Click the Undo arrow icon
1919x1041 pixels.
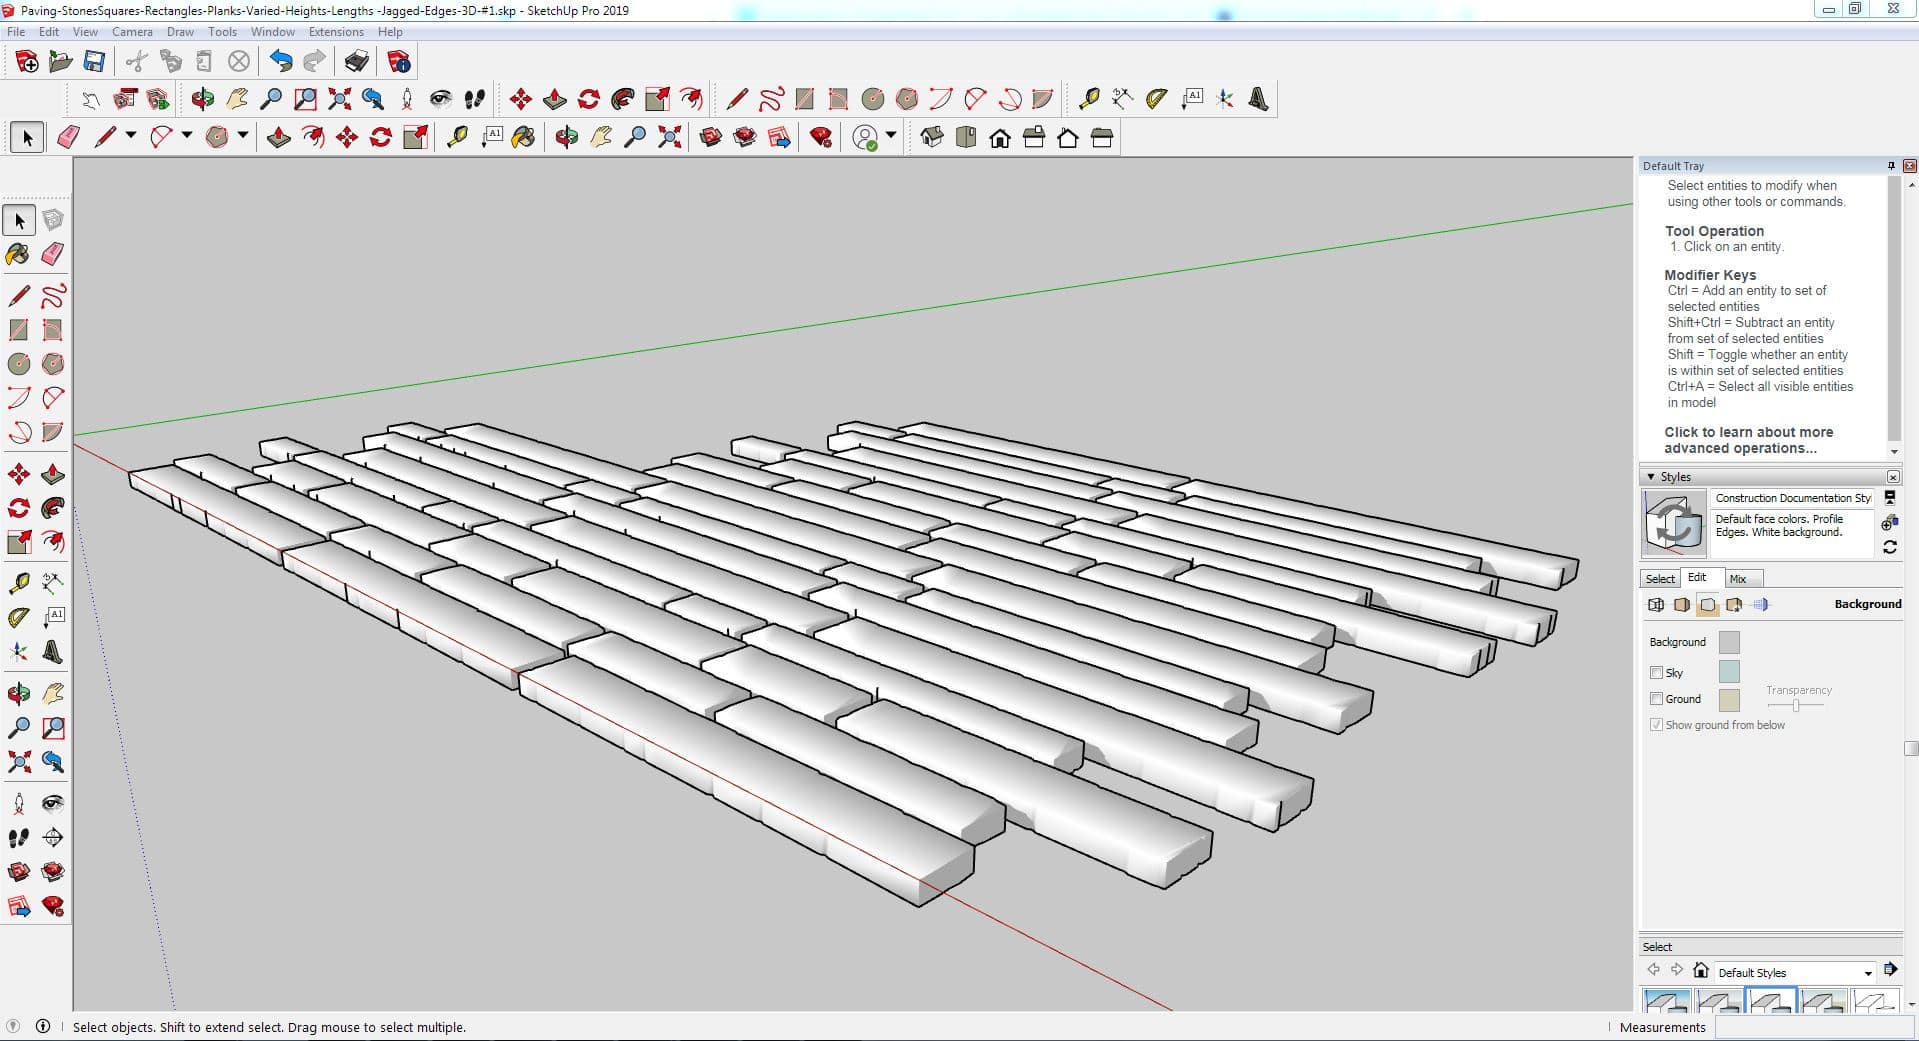pos(281,62)
